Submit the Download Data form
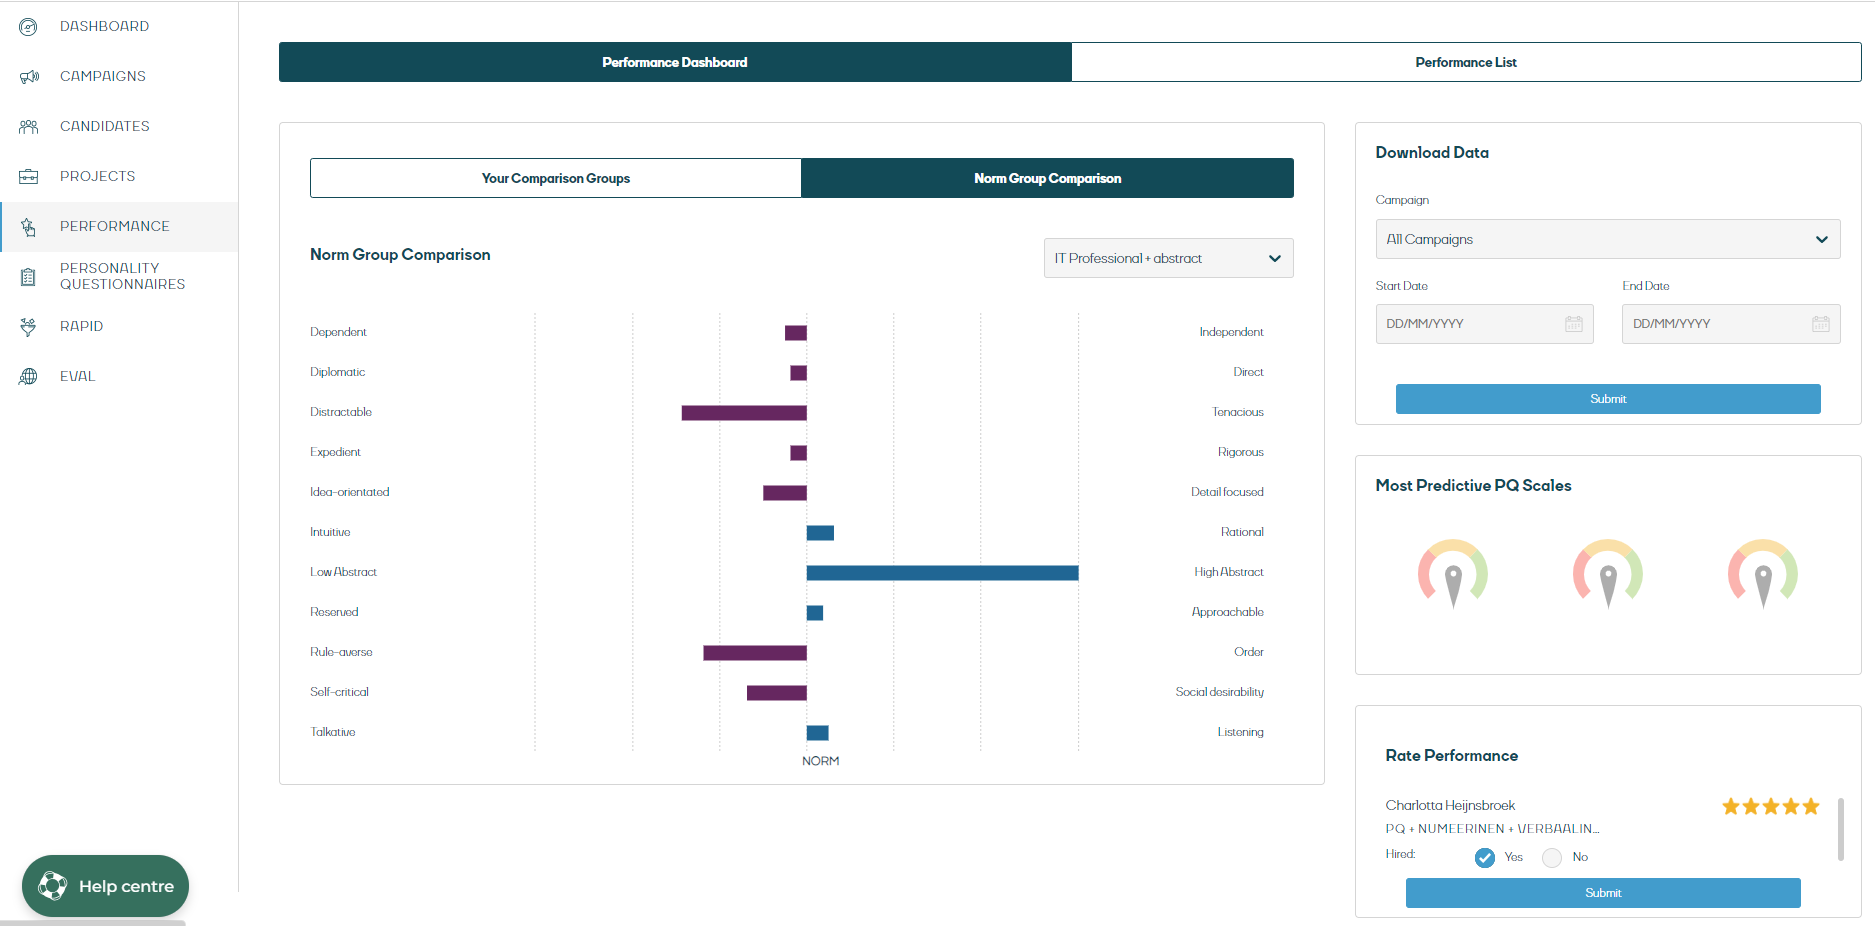 tap(1607, 399)
